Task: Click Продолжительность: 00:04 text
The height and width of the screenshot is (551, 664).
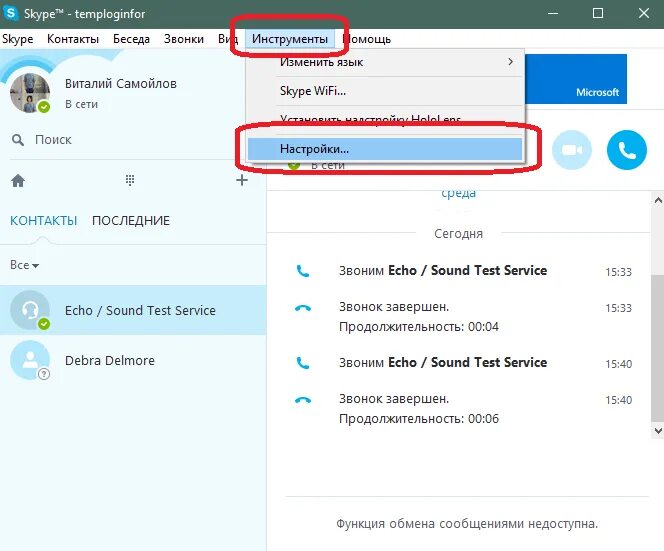Action: tap(419, 327)
